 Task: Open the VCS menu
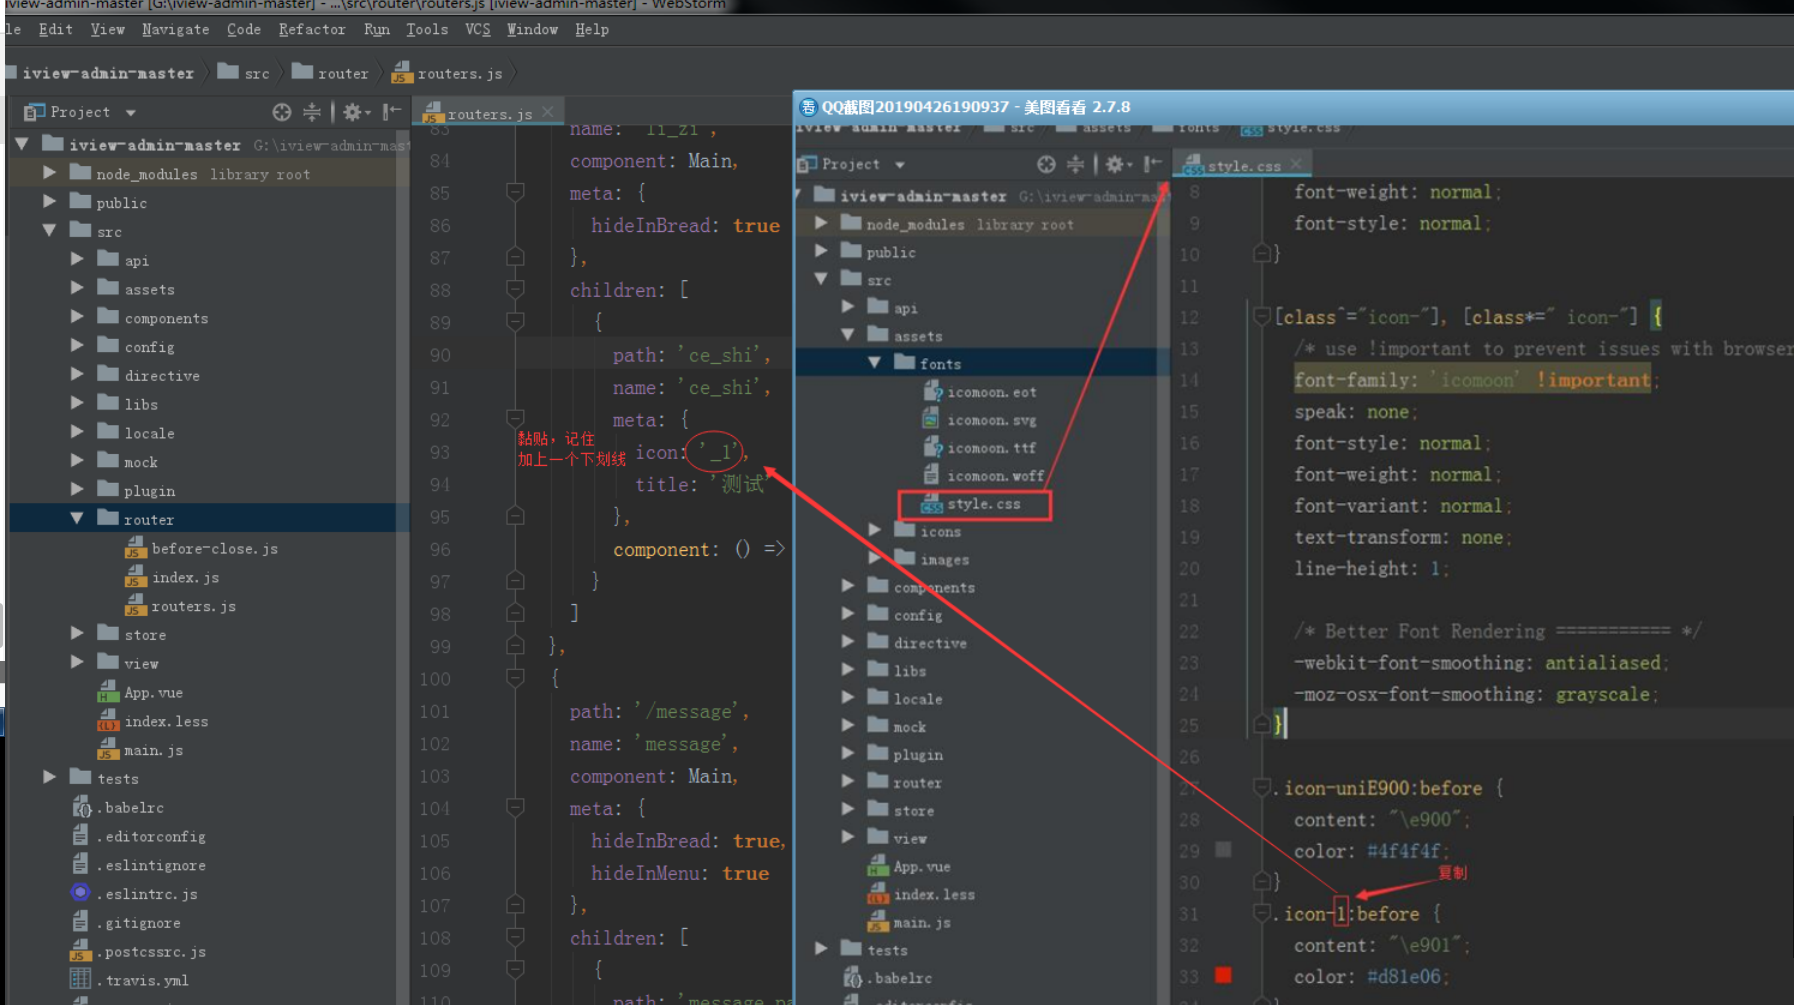(x=477, y=29)
